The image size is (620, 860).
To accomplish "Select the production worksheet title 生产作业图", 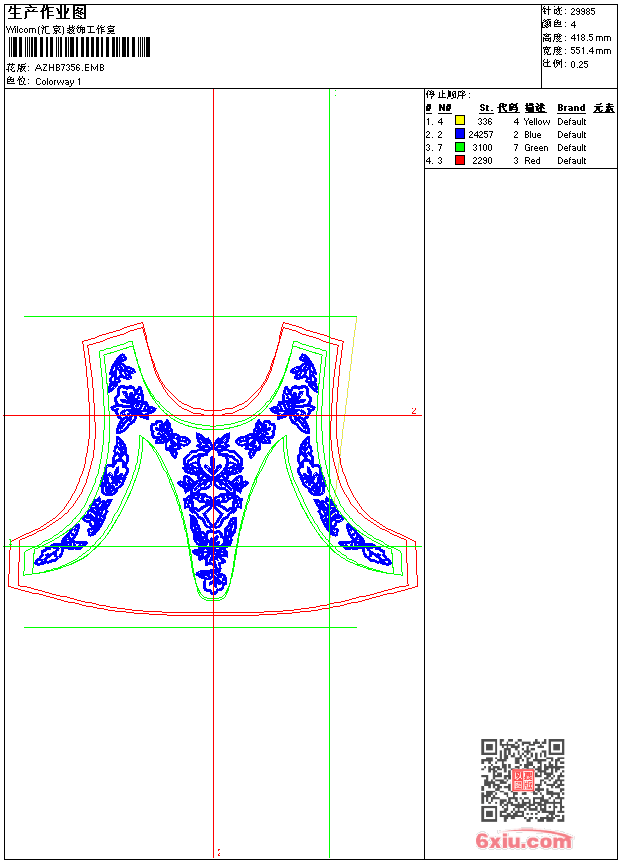I will [47, 13].
